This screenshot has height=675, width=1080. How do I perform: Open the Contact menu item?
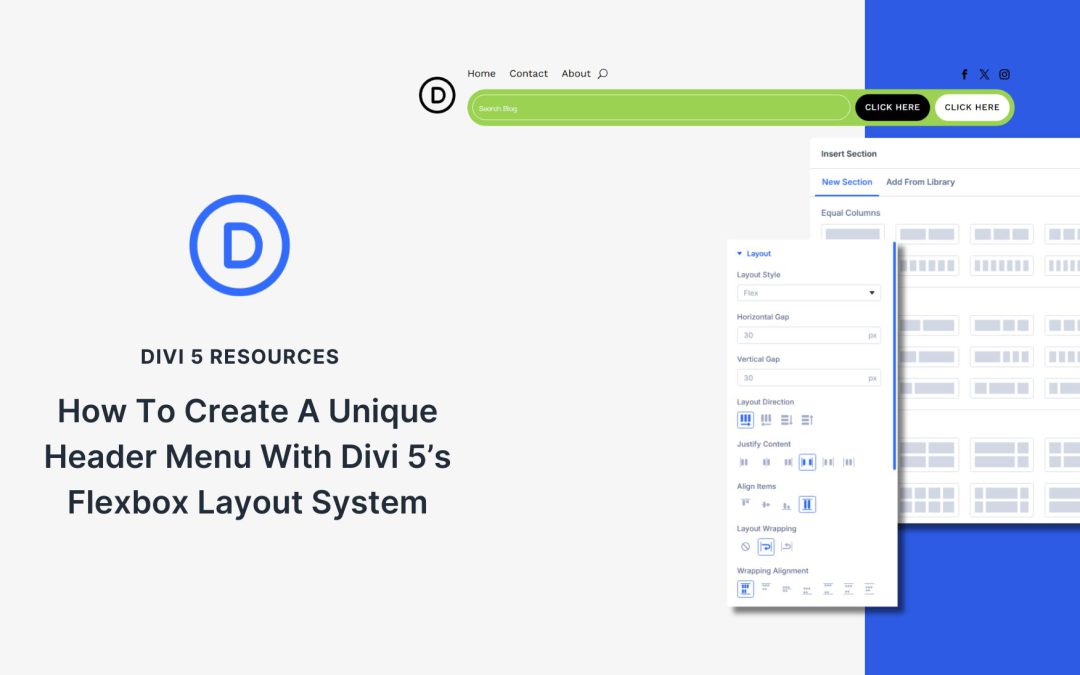528,74
